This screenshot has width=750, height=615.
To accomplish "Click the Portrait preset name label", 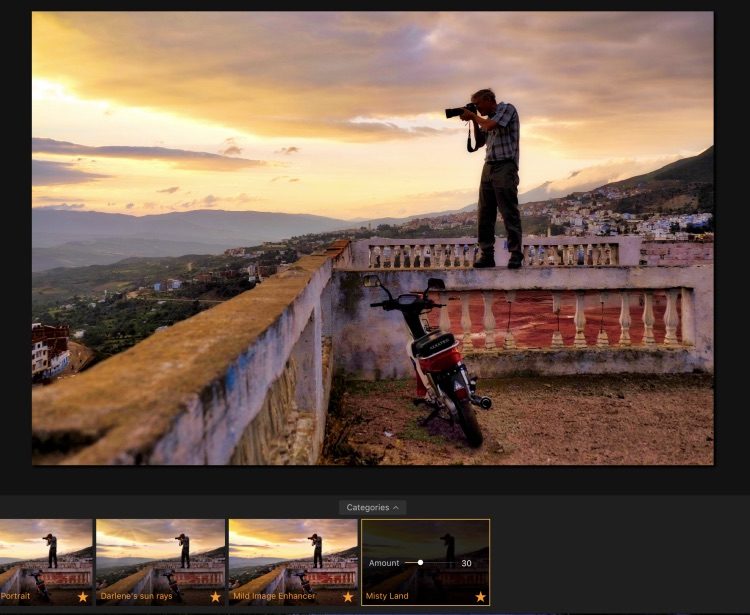I will point(16,597).
